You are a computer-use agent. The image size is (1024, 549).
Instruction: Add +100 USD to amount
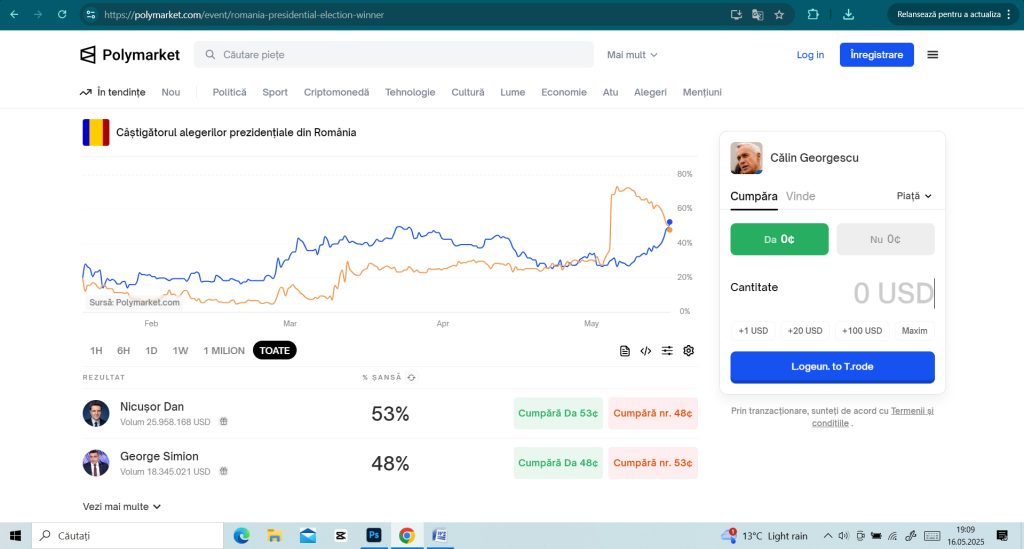coord(861,330)
